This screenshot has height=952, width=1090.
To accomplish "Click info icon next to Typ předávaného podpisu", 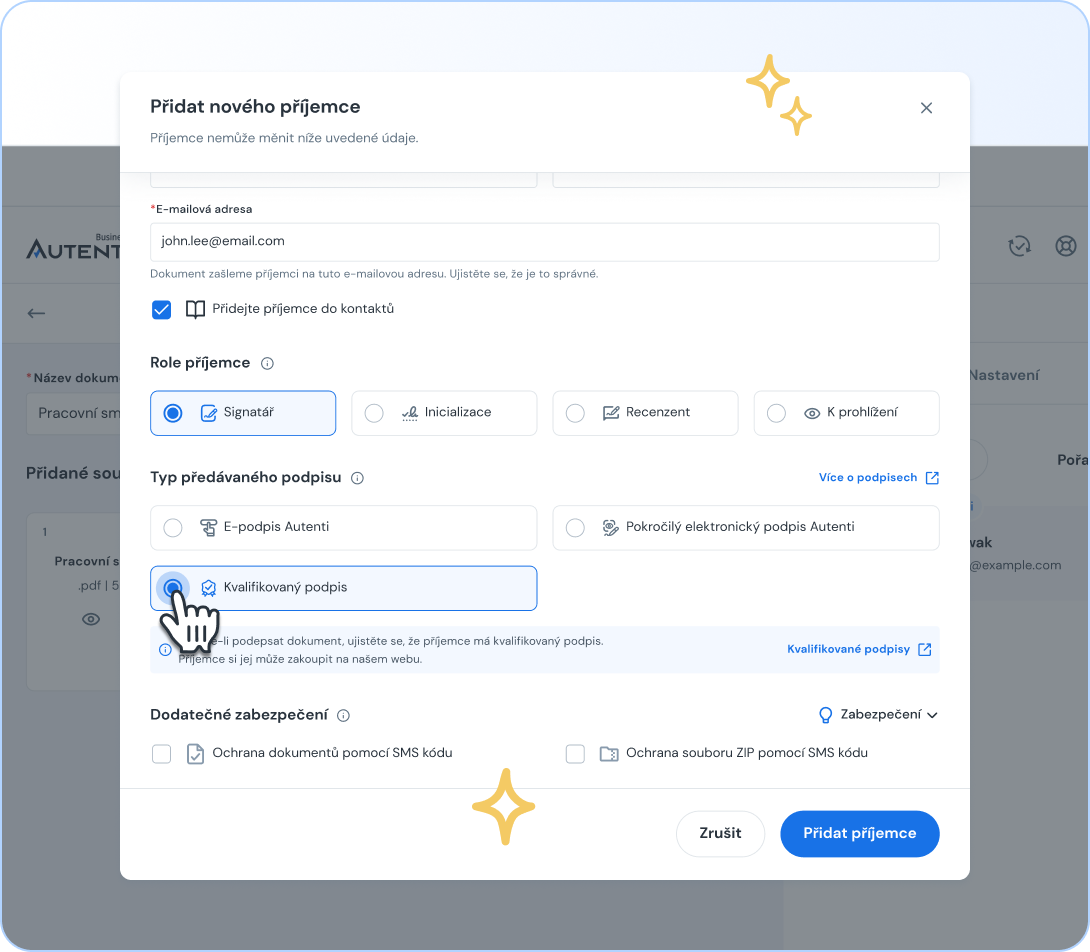I will [357, 478].
